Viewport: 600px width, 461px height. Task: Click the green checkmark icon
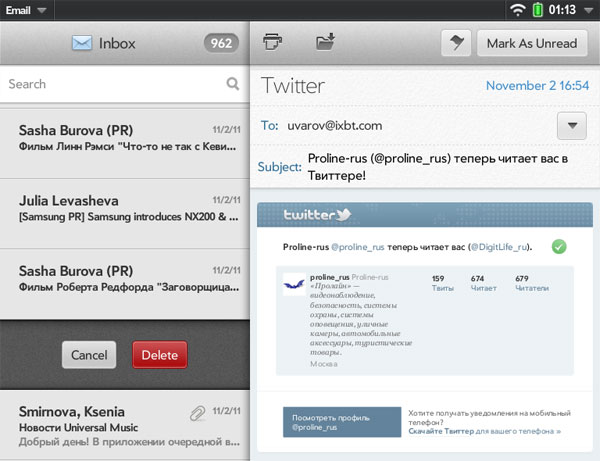[x=559, y=247]
